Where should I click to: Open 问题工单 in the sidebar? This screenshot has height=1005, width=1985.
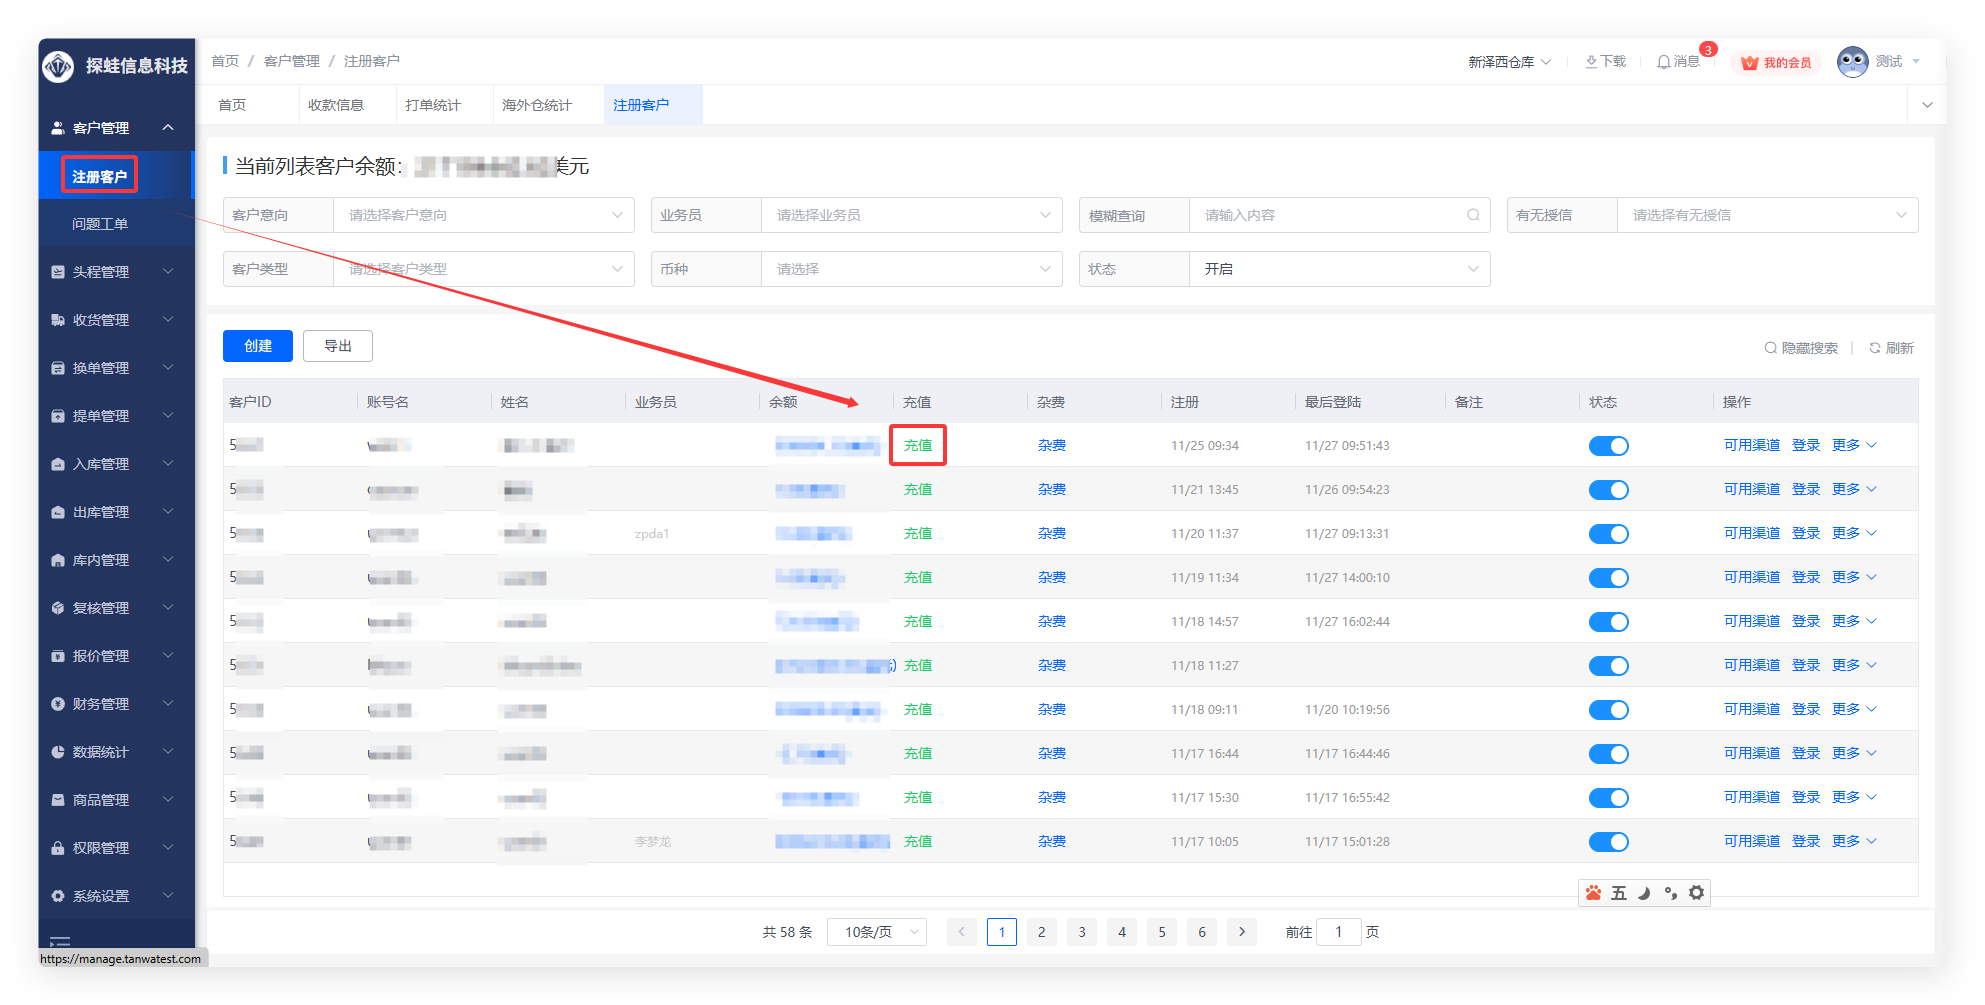point(100,224)
